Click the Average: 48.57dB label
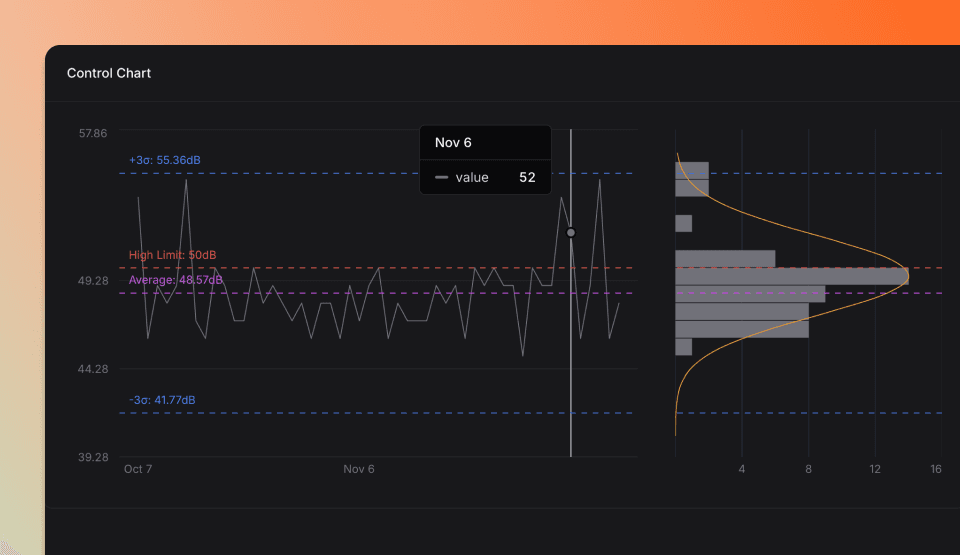The image size is (960, 555). click(x=176, y=280)
